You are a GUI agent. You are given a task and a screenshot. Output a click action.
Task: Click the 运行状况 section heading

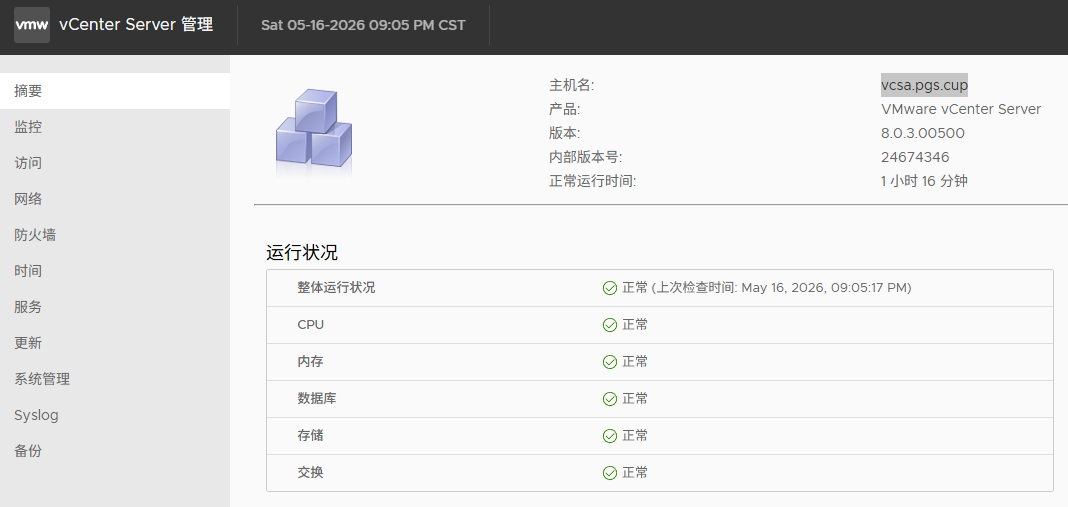302,253
